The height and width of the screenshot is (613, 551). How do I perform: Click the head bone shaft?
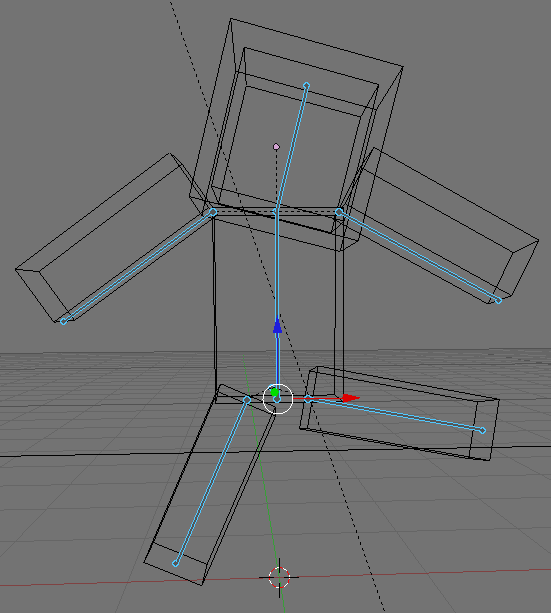coord(291,148)
